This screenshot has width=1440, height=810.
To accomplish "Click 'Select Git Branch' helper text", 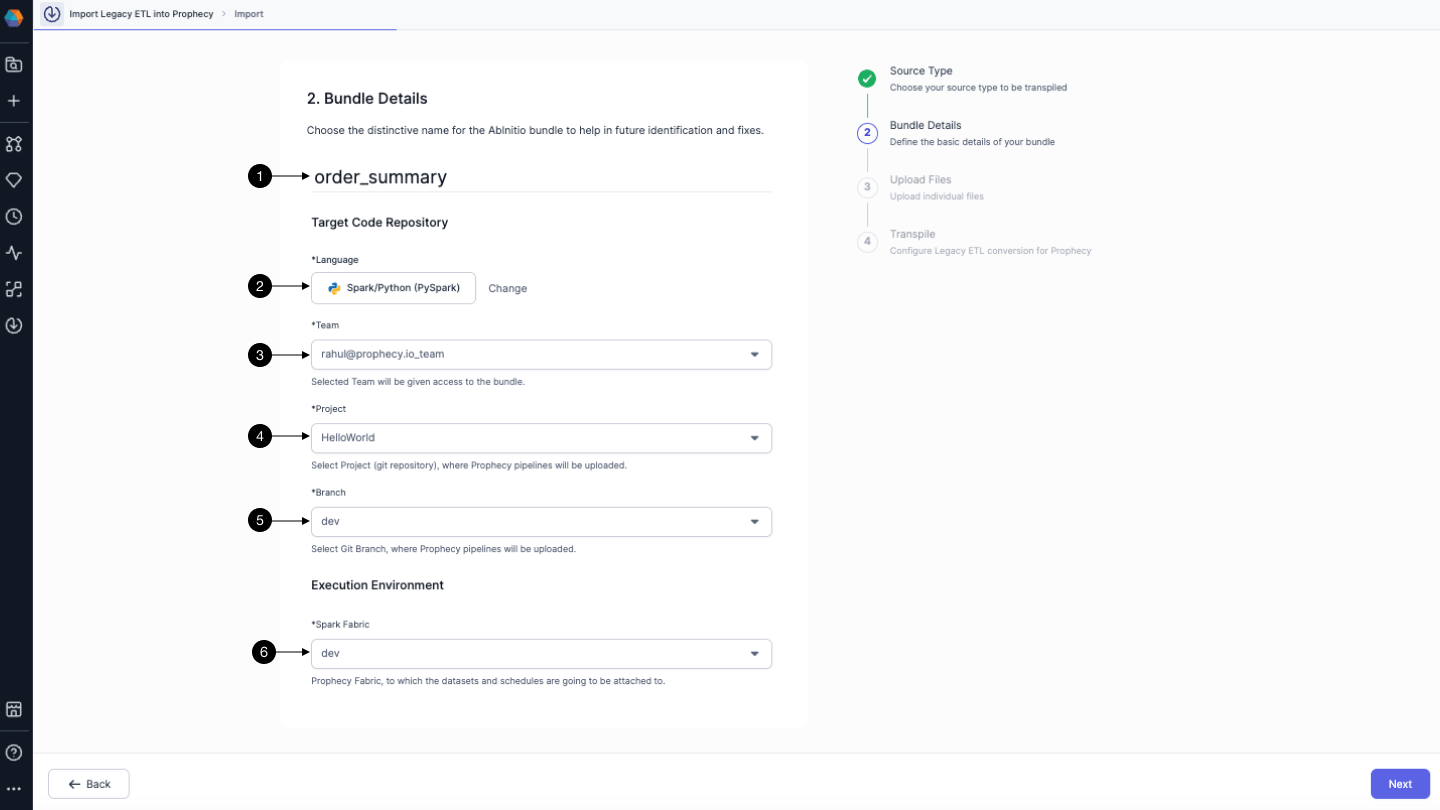I will [443, 549].
